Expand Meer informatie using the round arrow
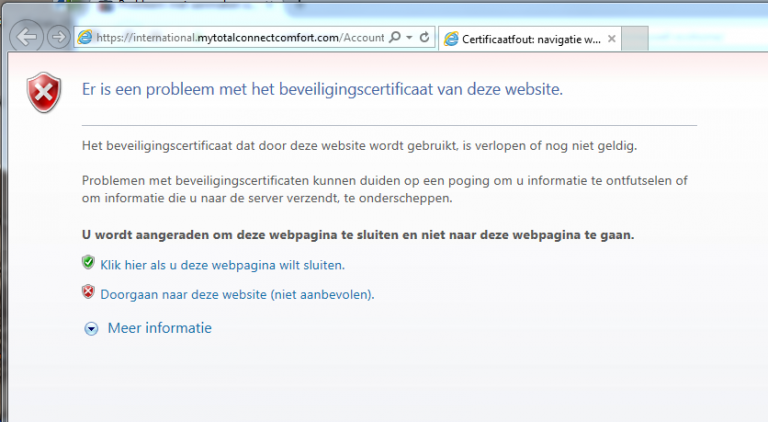768x422 pixels. tap(91, 328)
